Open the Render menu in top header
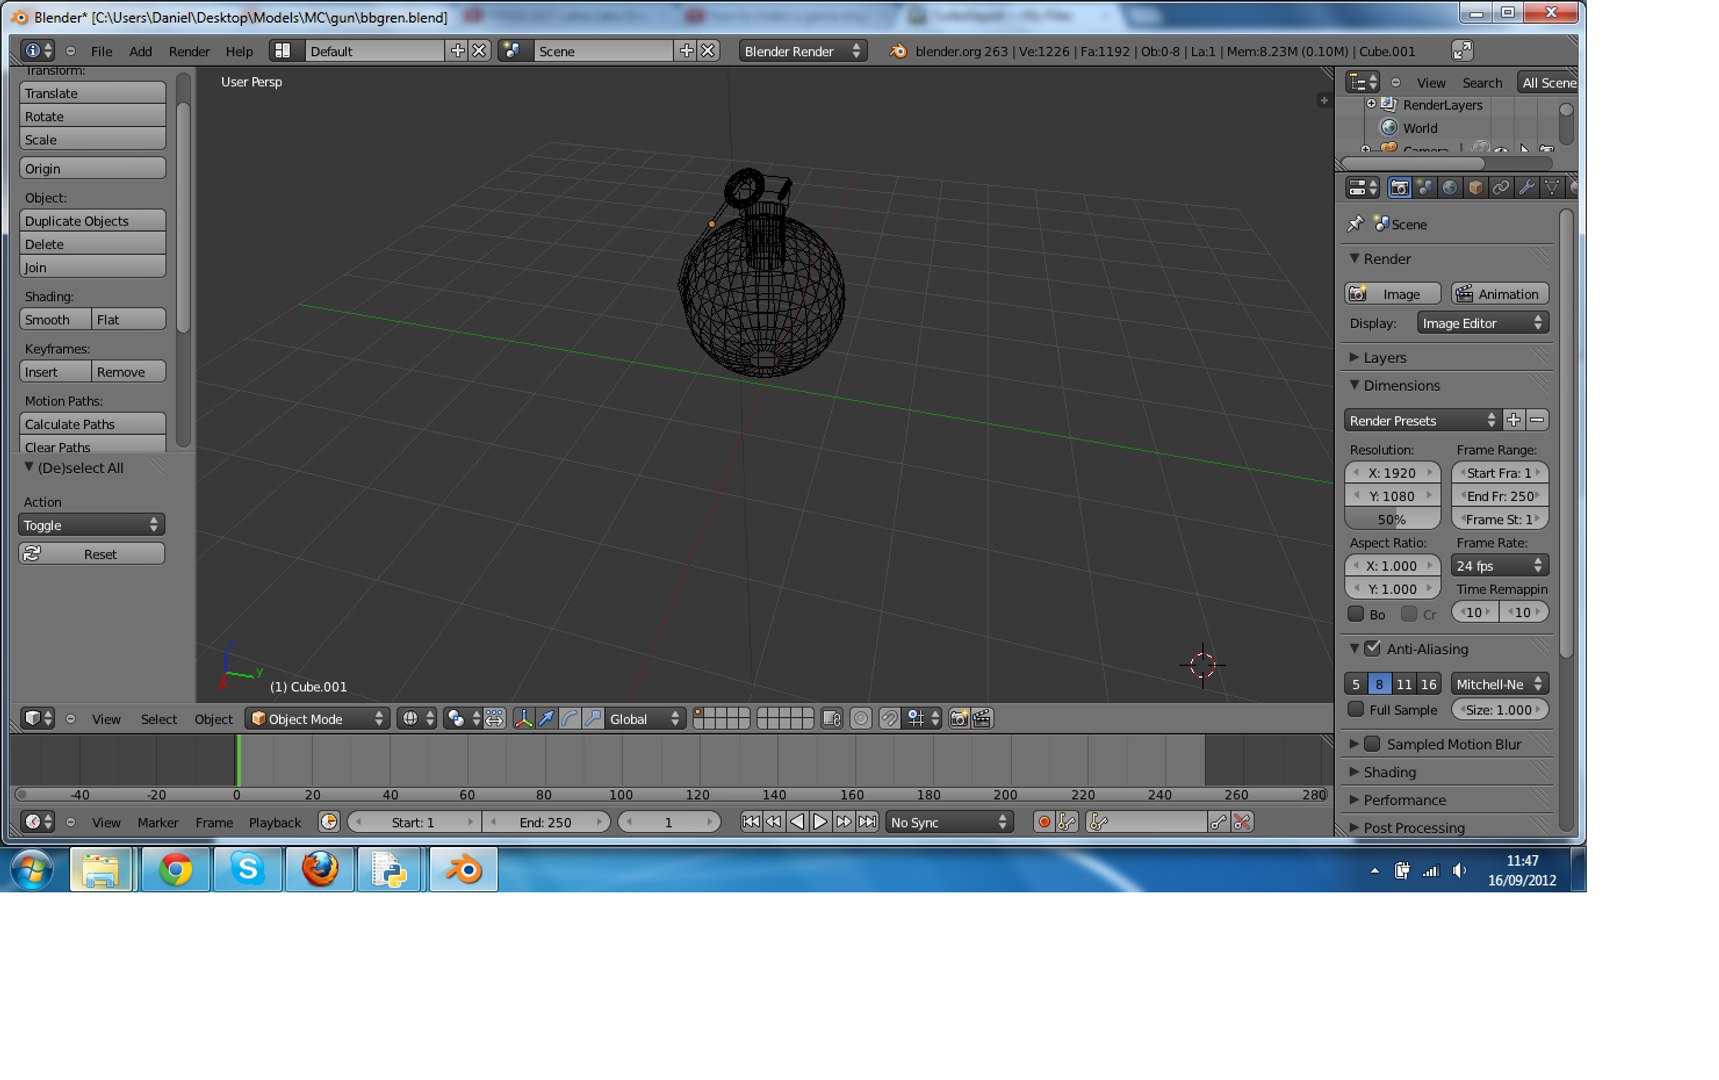 pyautogui.click(x=189, y=51)
